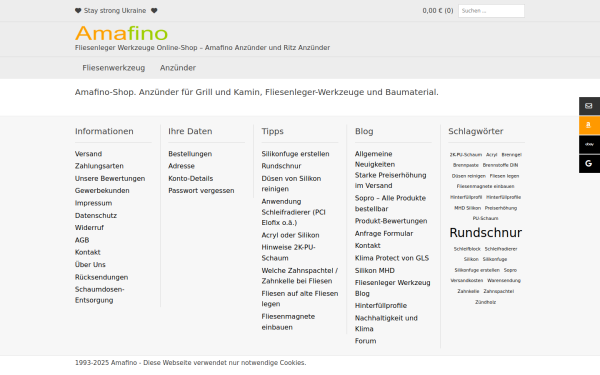The height and width of the screenshot is (375, 600).
Task: Open the Widerruf page
Action: [x=89, y=228]
